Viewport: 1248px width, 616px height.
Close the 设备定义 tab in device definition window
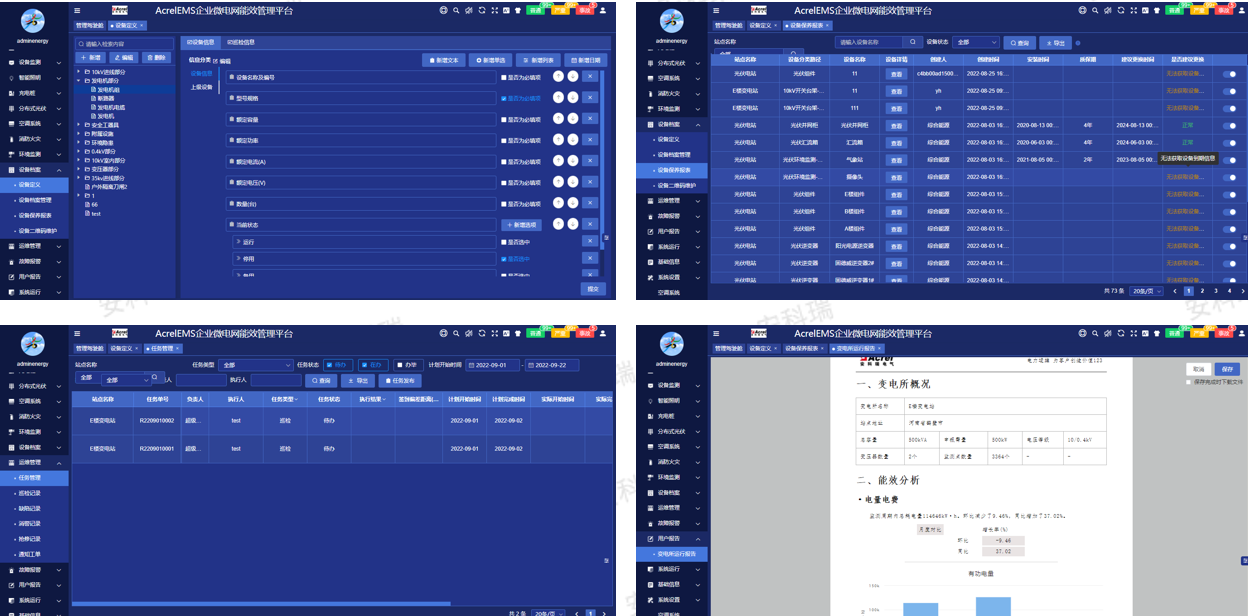tap(142, 25)
